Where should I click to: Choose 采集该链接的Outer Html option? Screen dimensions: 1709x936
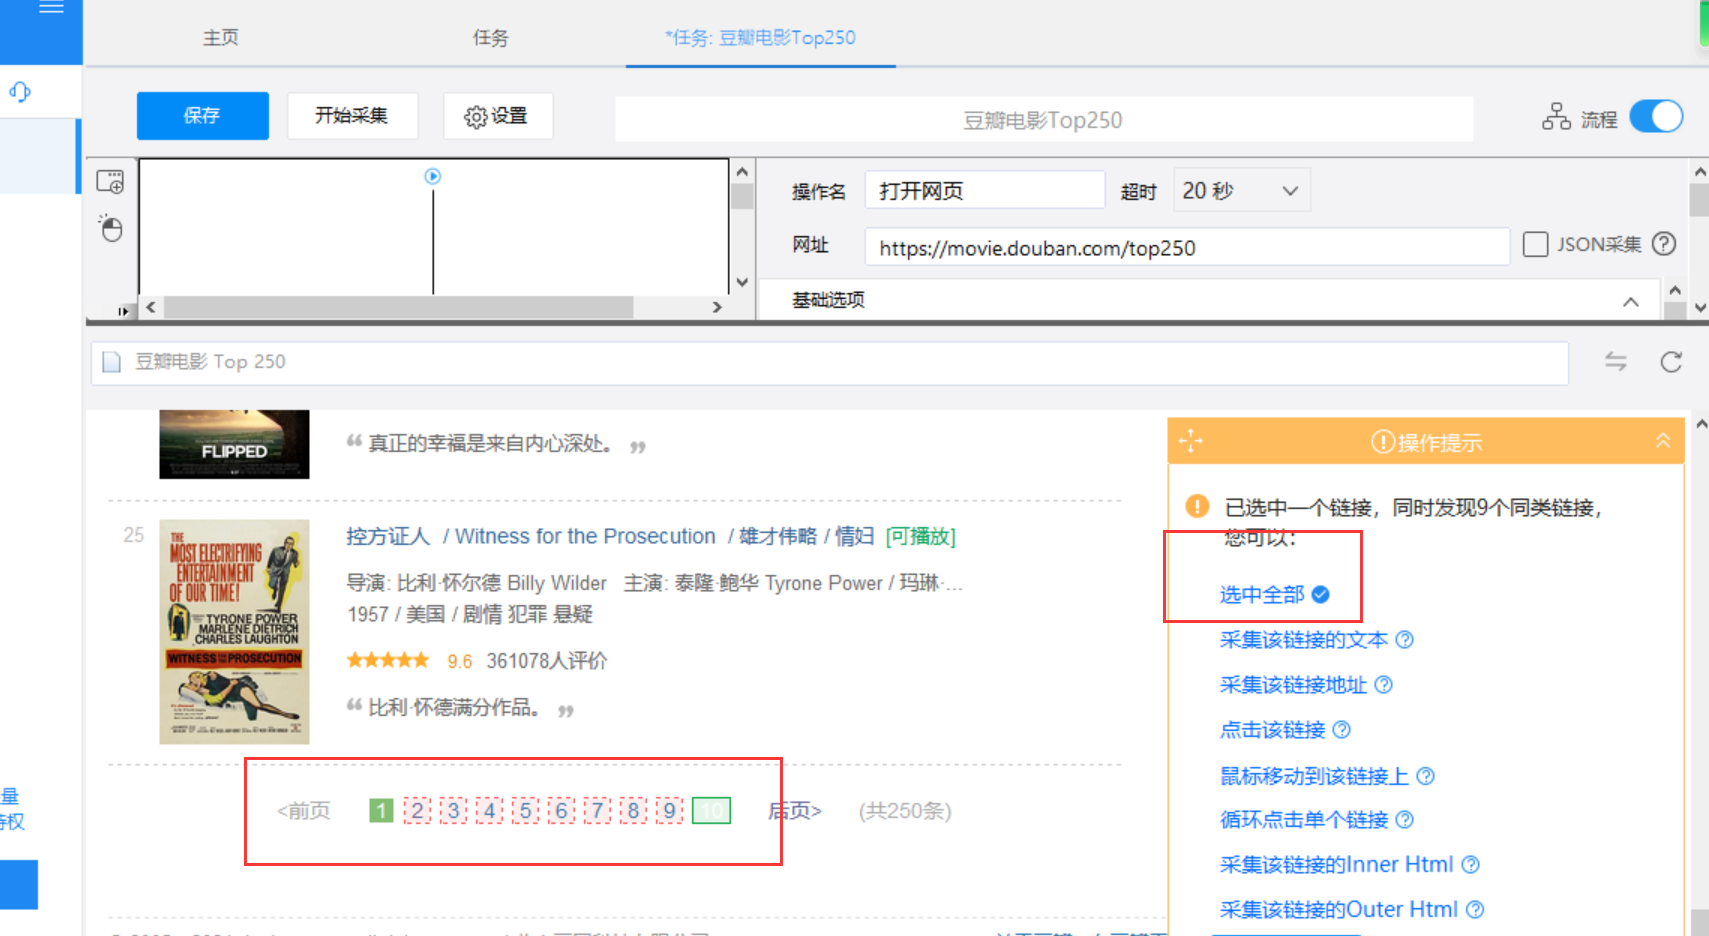point(1338,910)
